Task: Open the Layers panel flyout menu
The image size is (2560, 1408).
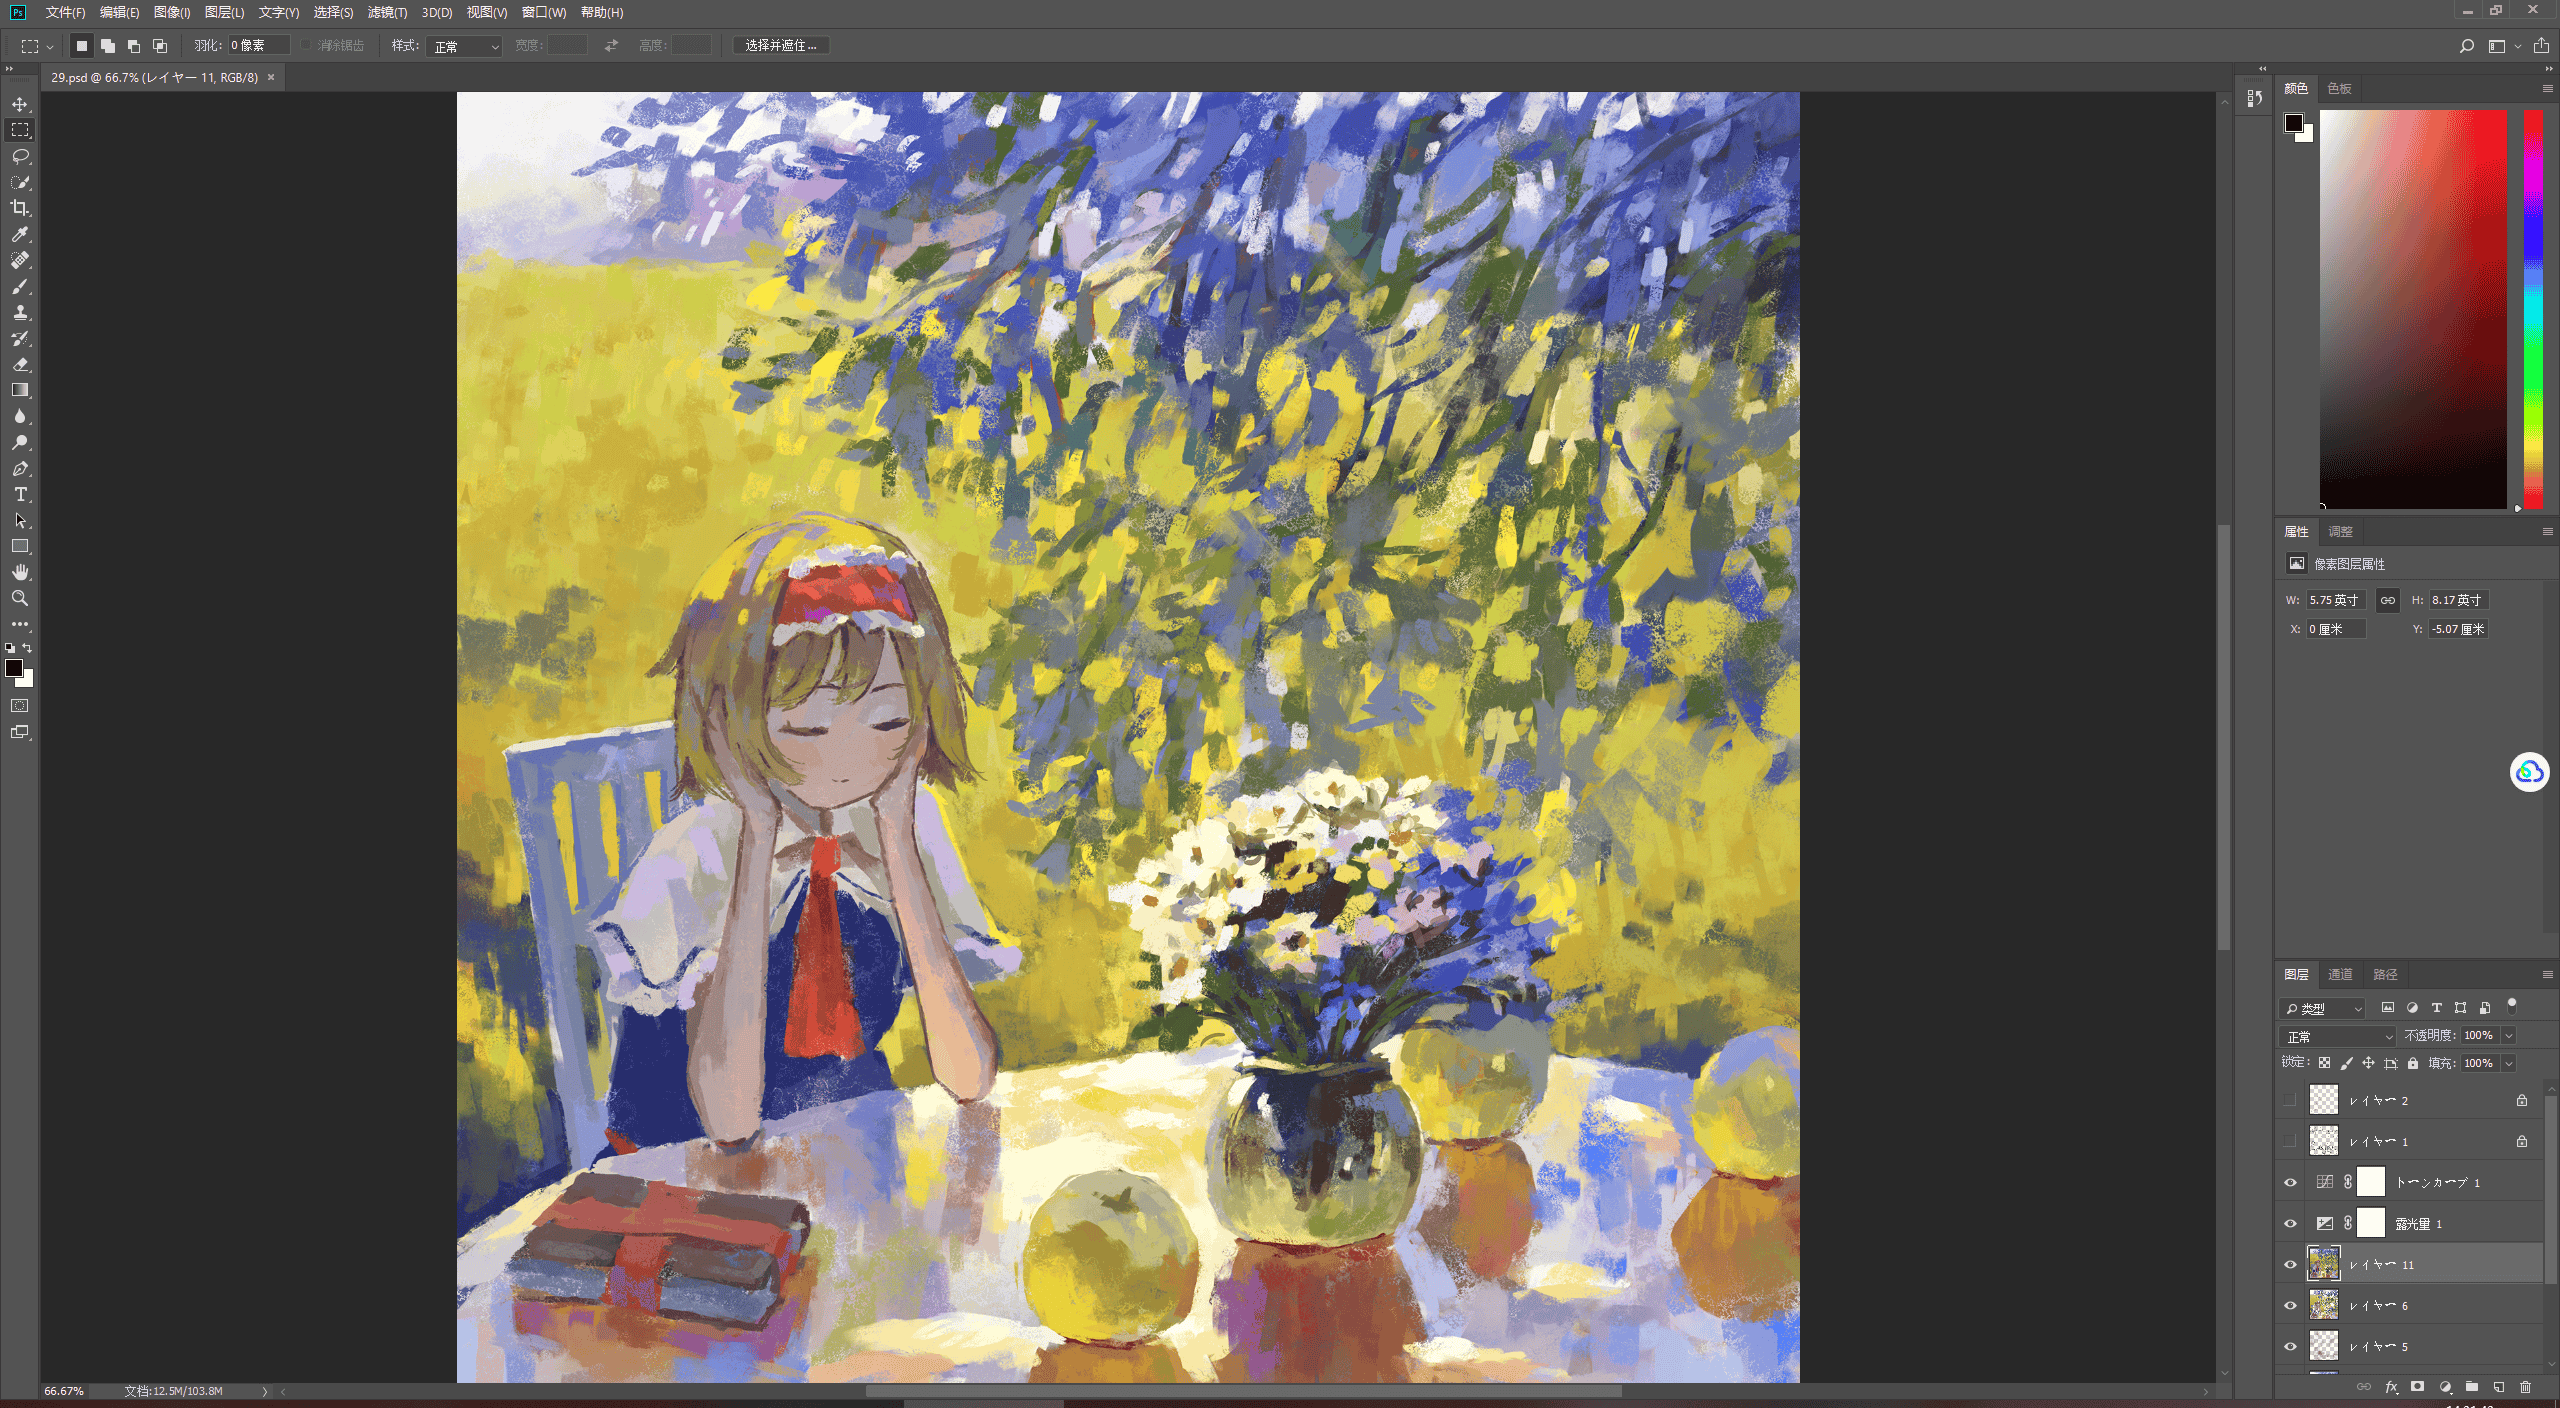Action: click(2547, 974)
